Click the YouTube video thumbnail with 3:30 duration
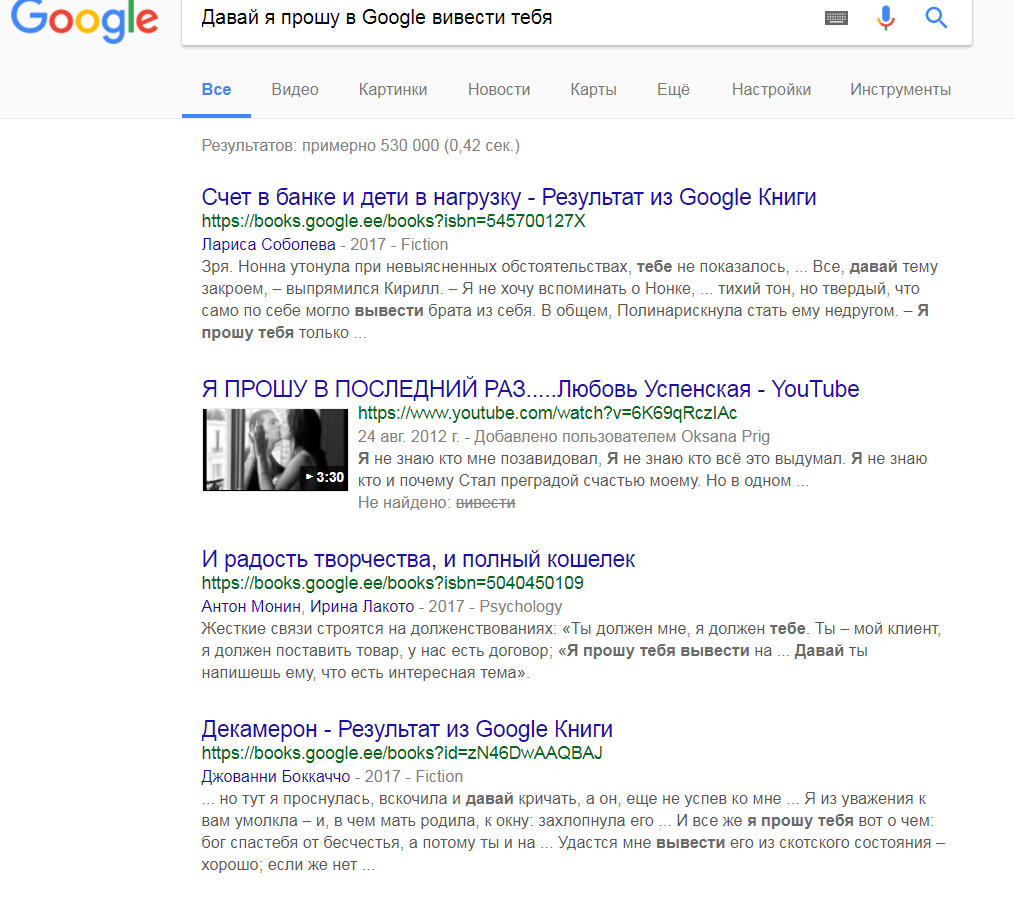Viewport: 1015px width, 899px height. click(x=275, y=450)
